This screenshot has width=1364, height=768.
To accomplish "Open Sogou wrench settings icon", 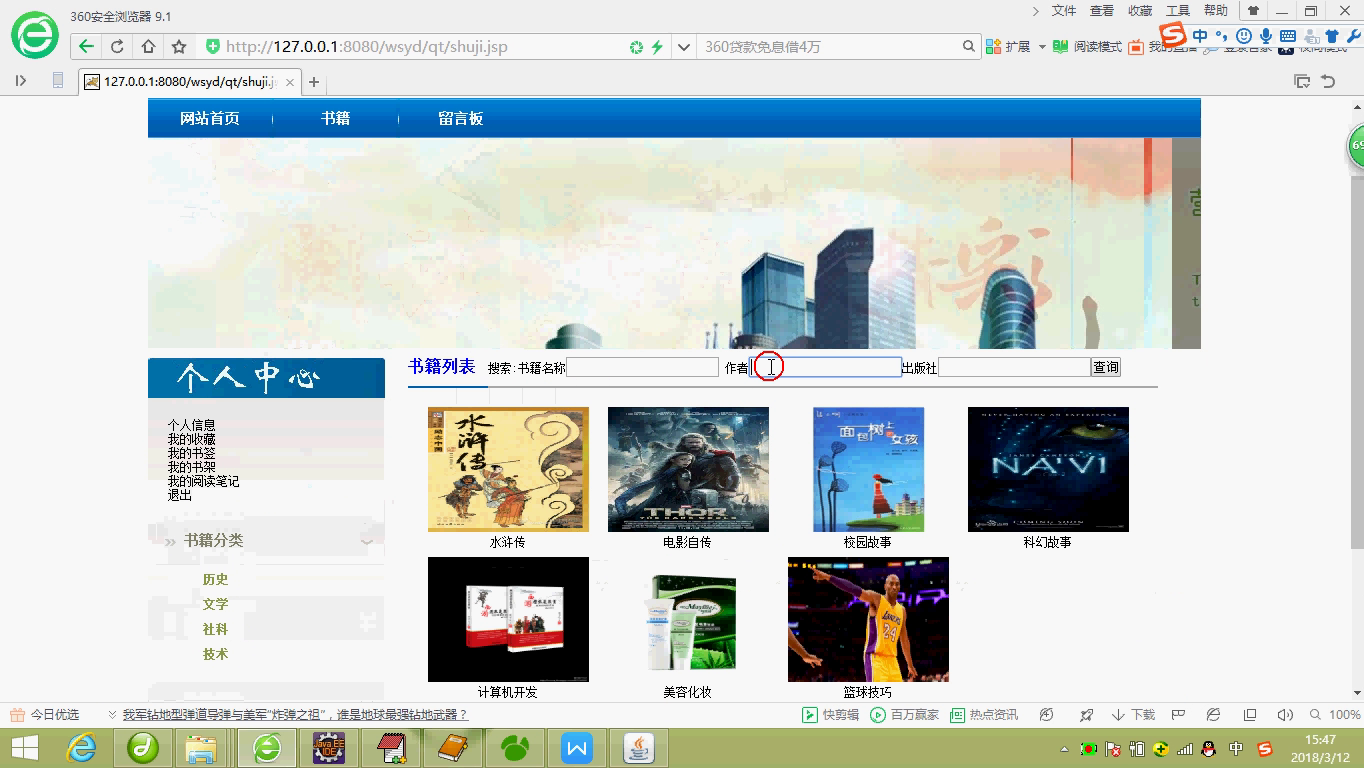I will [x=1354, y=36].
